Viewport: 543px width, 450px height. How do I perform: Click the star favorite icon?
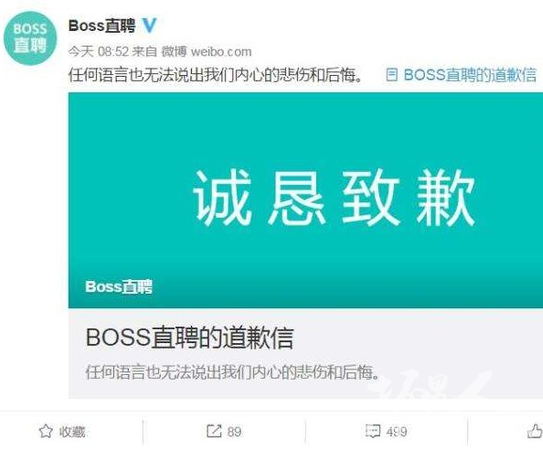pos(46,431)
